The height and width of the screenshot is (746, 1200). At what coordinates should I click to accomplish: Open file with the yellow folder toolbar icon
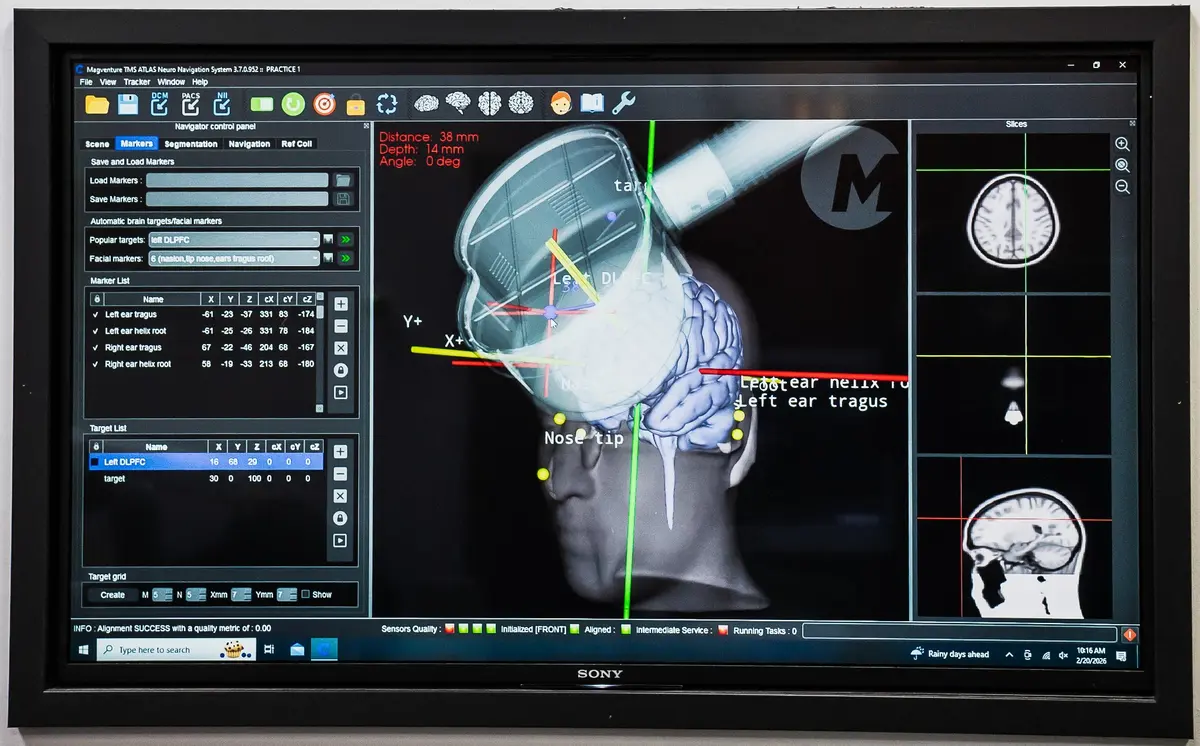pos(97,103)
